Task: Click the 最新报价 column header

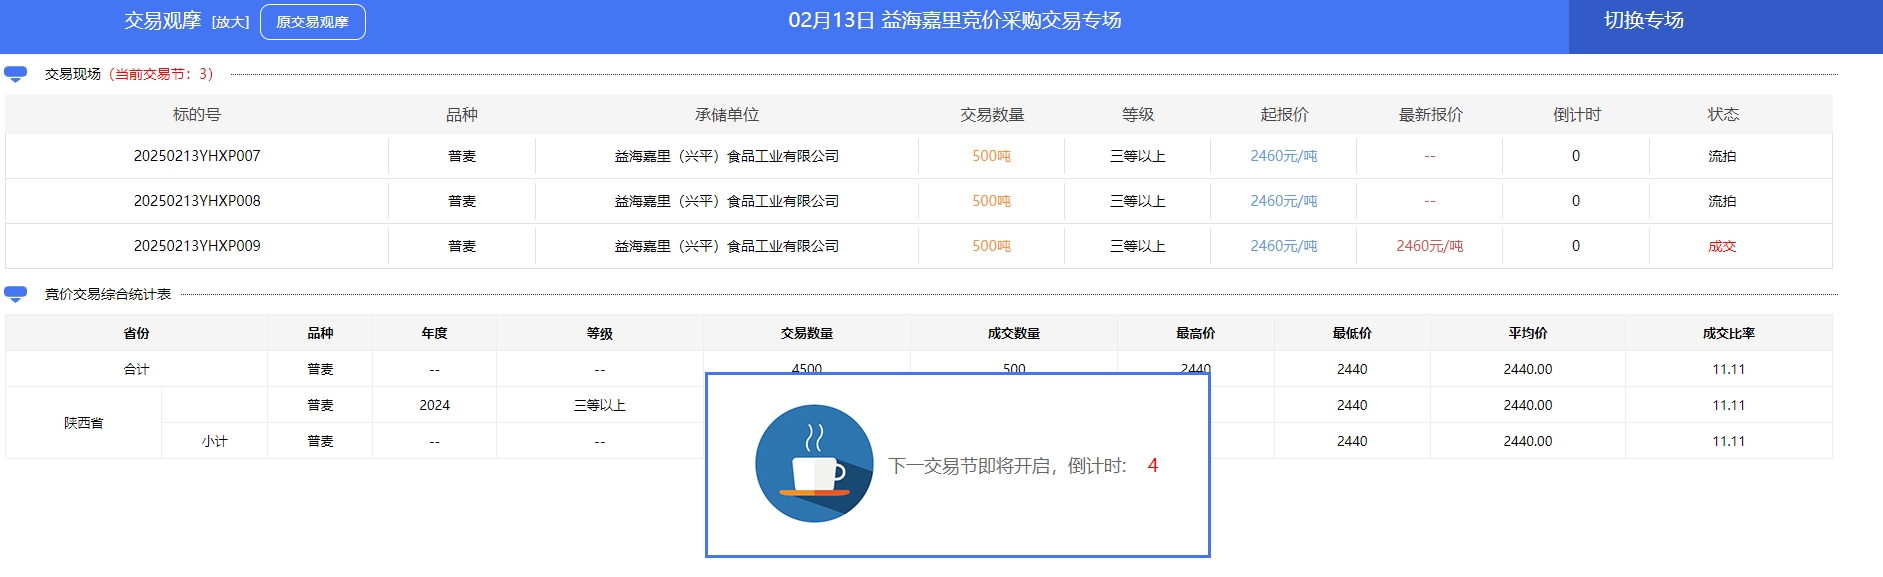Action: (x=1430, y=114)
